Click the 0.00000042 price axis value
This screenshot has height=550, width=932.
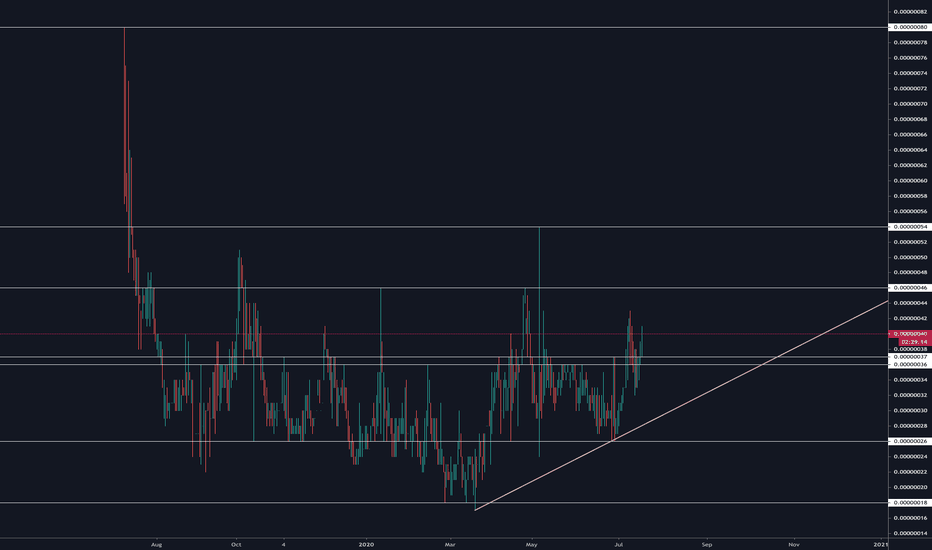tap(911, 319)
